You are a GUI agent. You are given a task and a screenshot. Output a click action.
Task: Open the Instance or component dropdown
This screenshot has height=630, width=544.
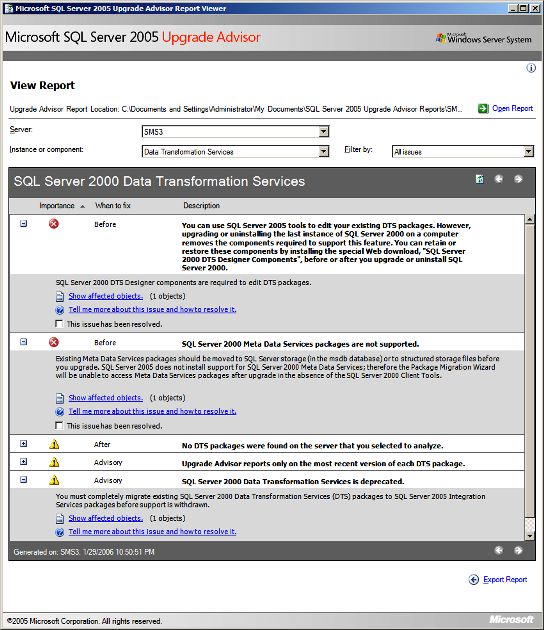click(323, 151)
